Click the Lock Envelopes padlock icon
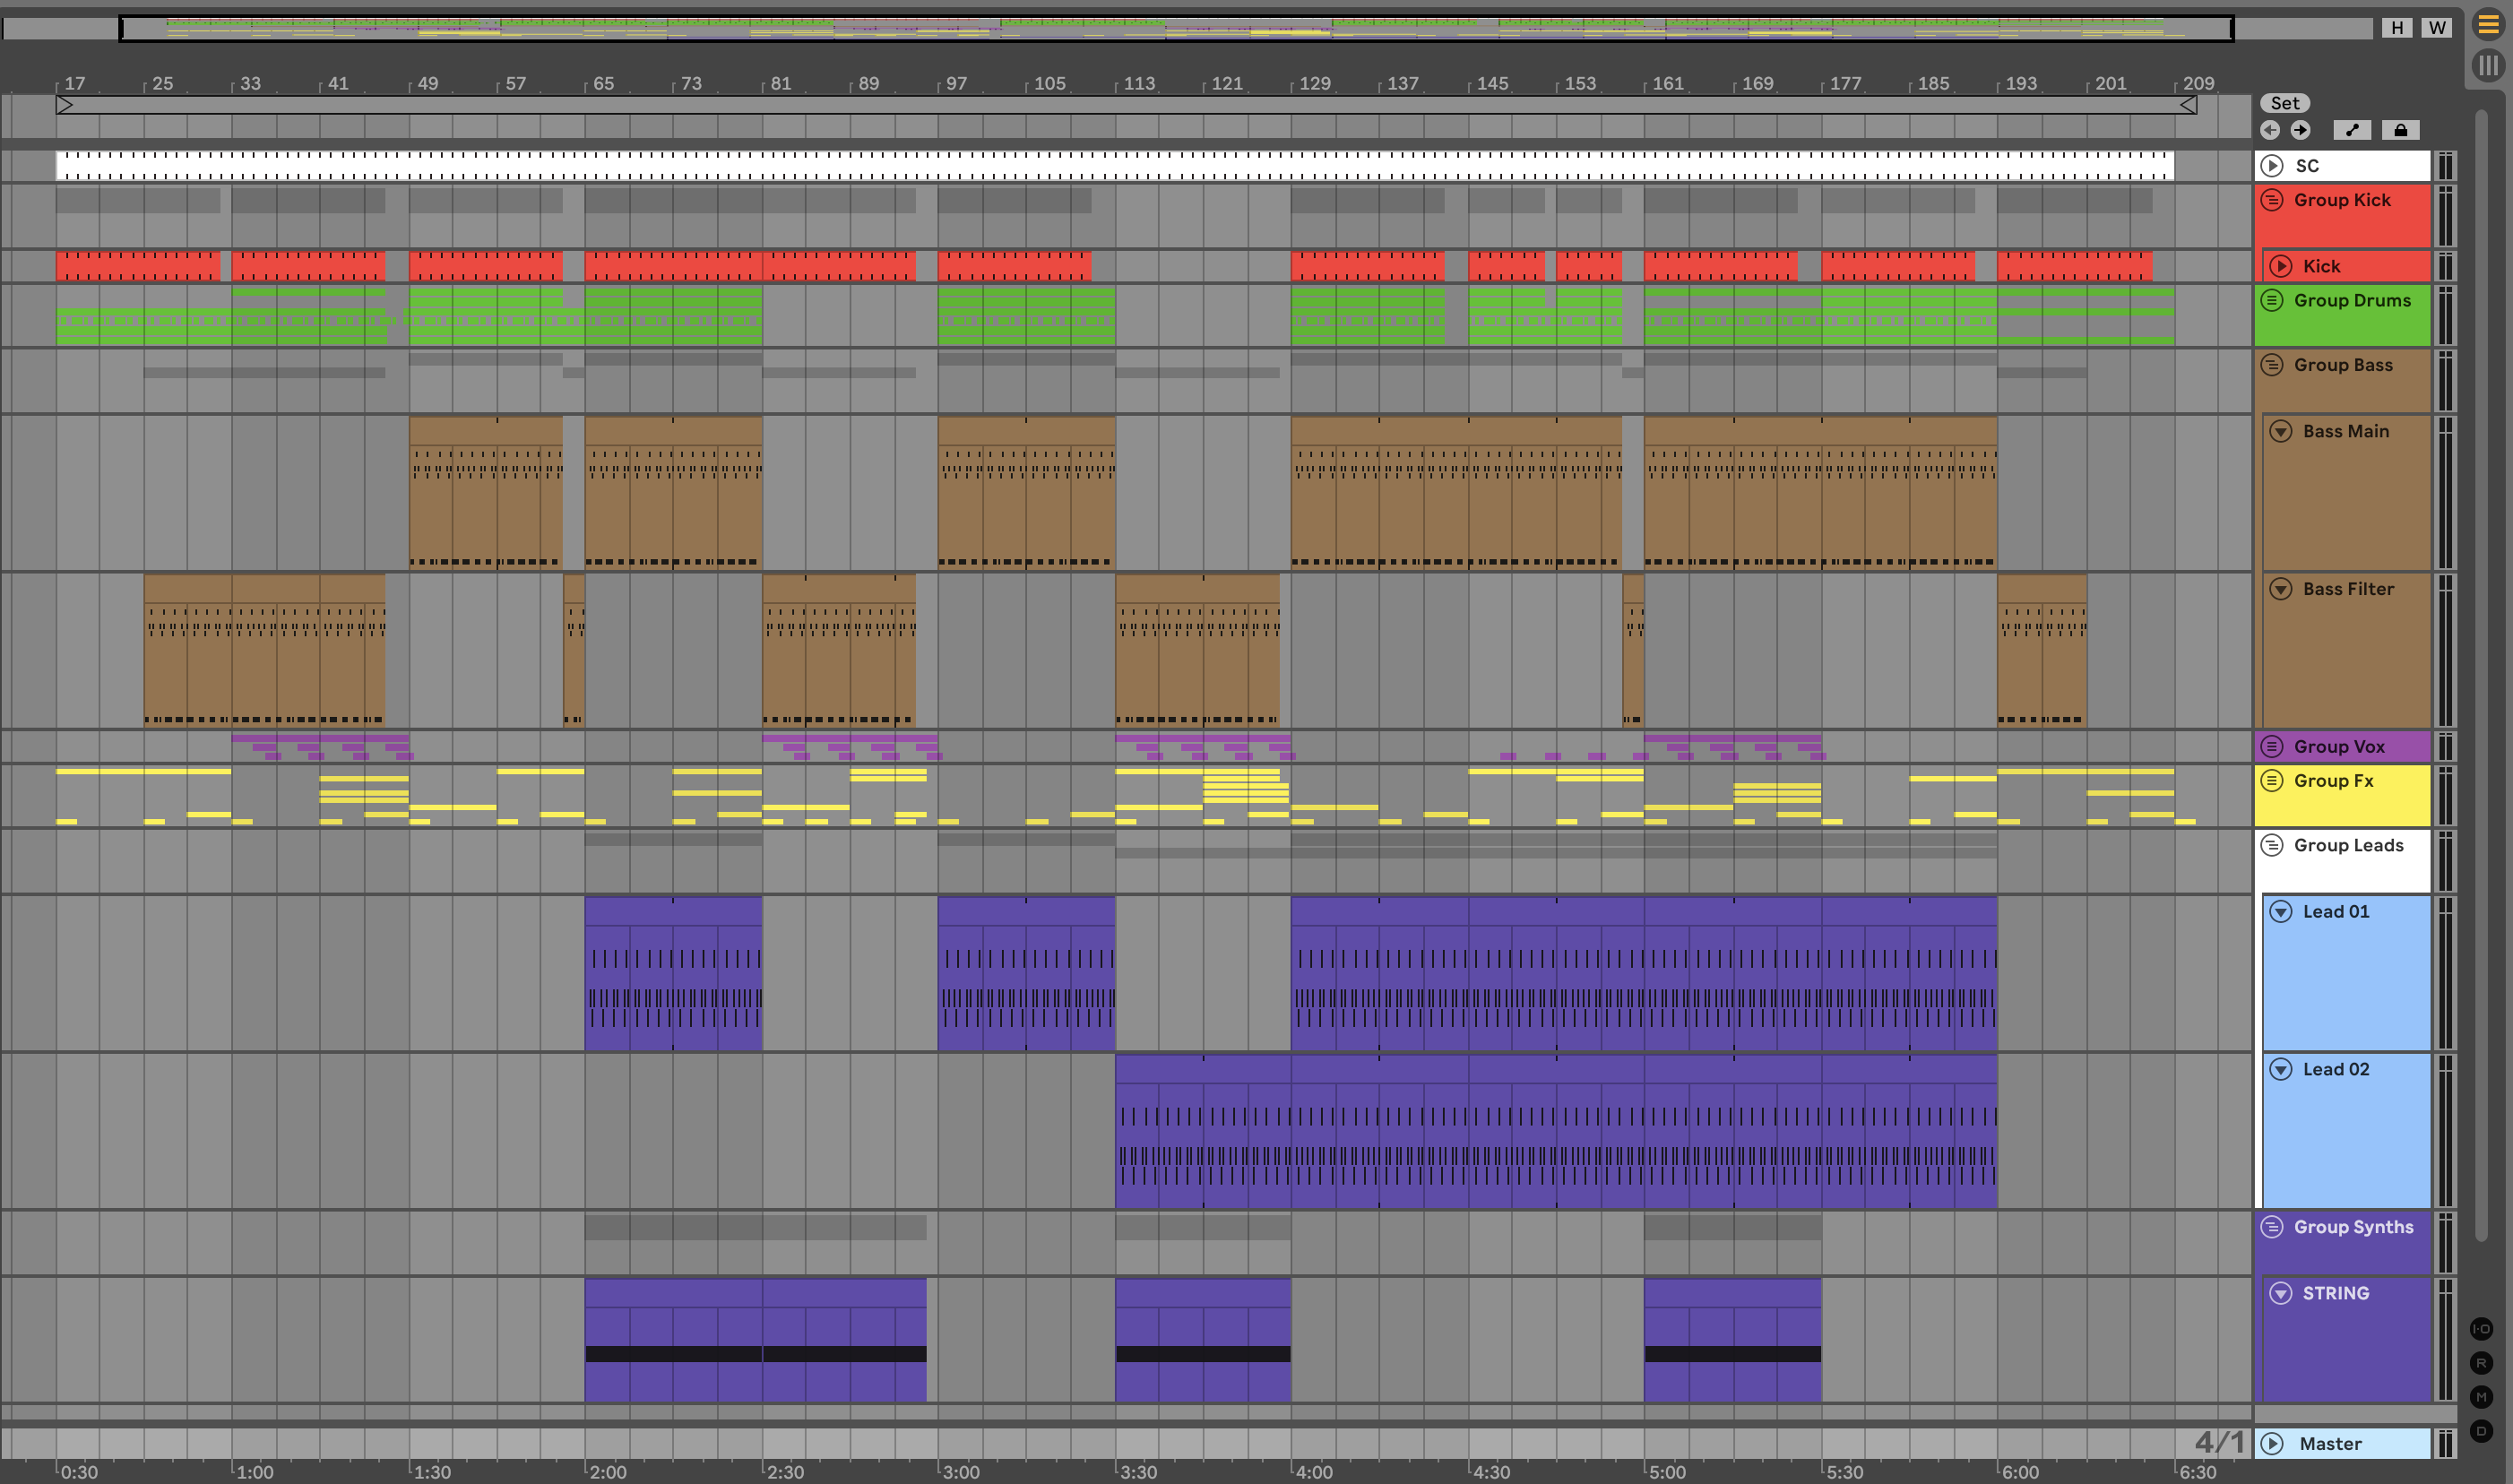Image resolution: width=2513 pixels, height=1484 pixels. point(2400,130)
